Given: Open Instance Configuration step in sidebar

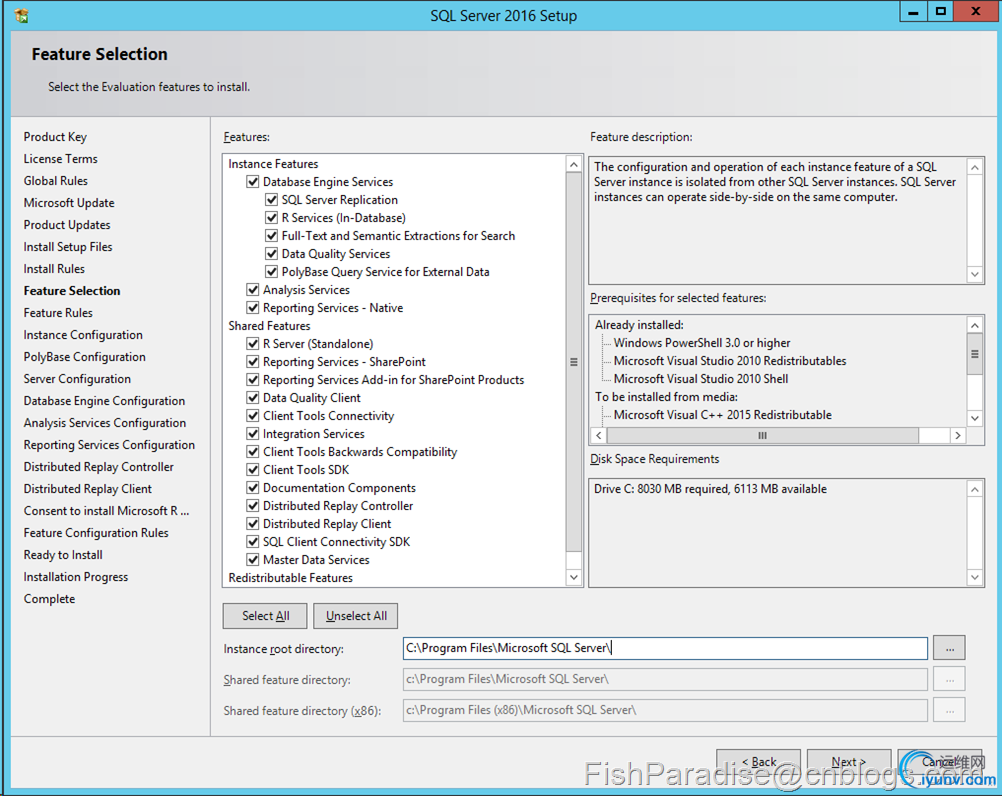Looking at the screenshot, I should click(83, 335).
